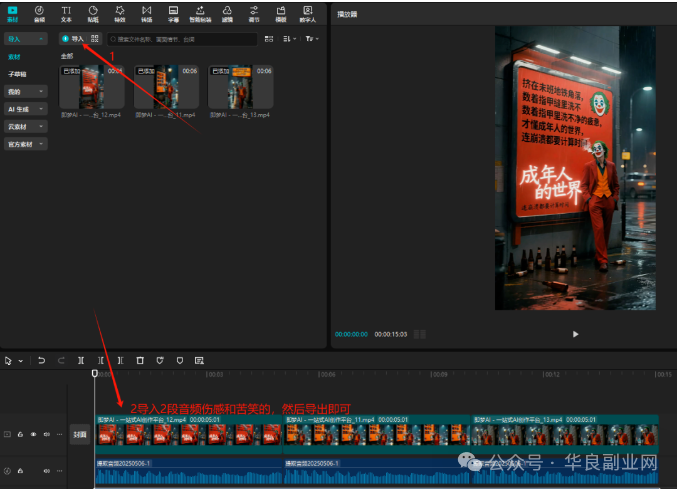The image size is (679, 489).
Task: Open the 贴纸 (Stickers) panel icon
Action: click(93, 13)
